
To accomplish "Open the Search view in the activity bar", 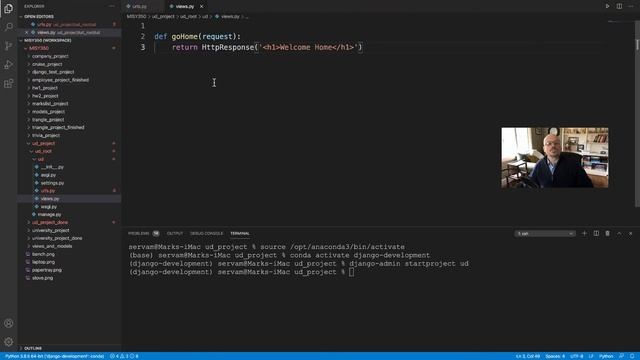I will point(8,27).
